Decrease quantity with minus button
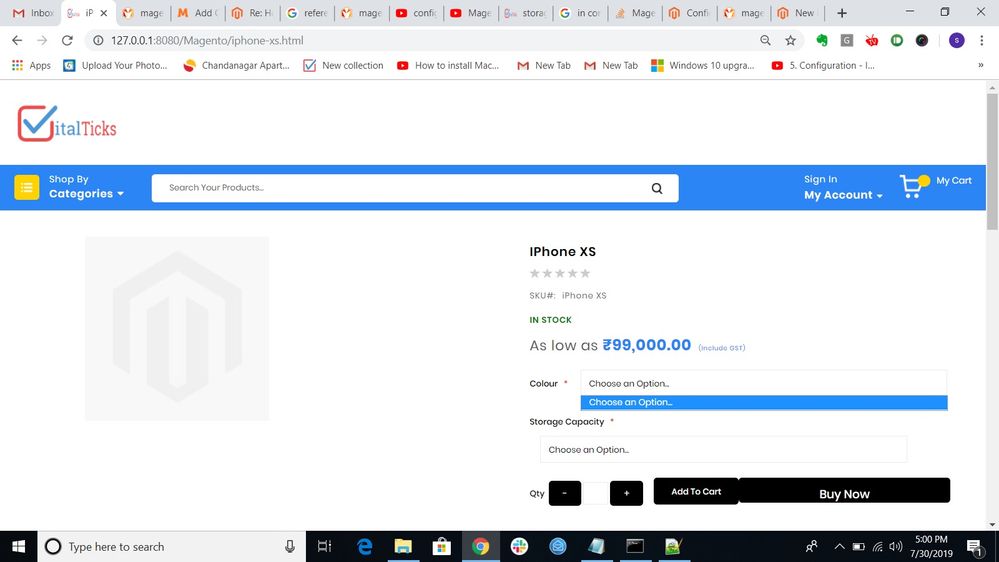Image resolution: width=999 pixels, height=562 pixels. pos(564,493)
